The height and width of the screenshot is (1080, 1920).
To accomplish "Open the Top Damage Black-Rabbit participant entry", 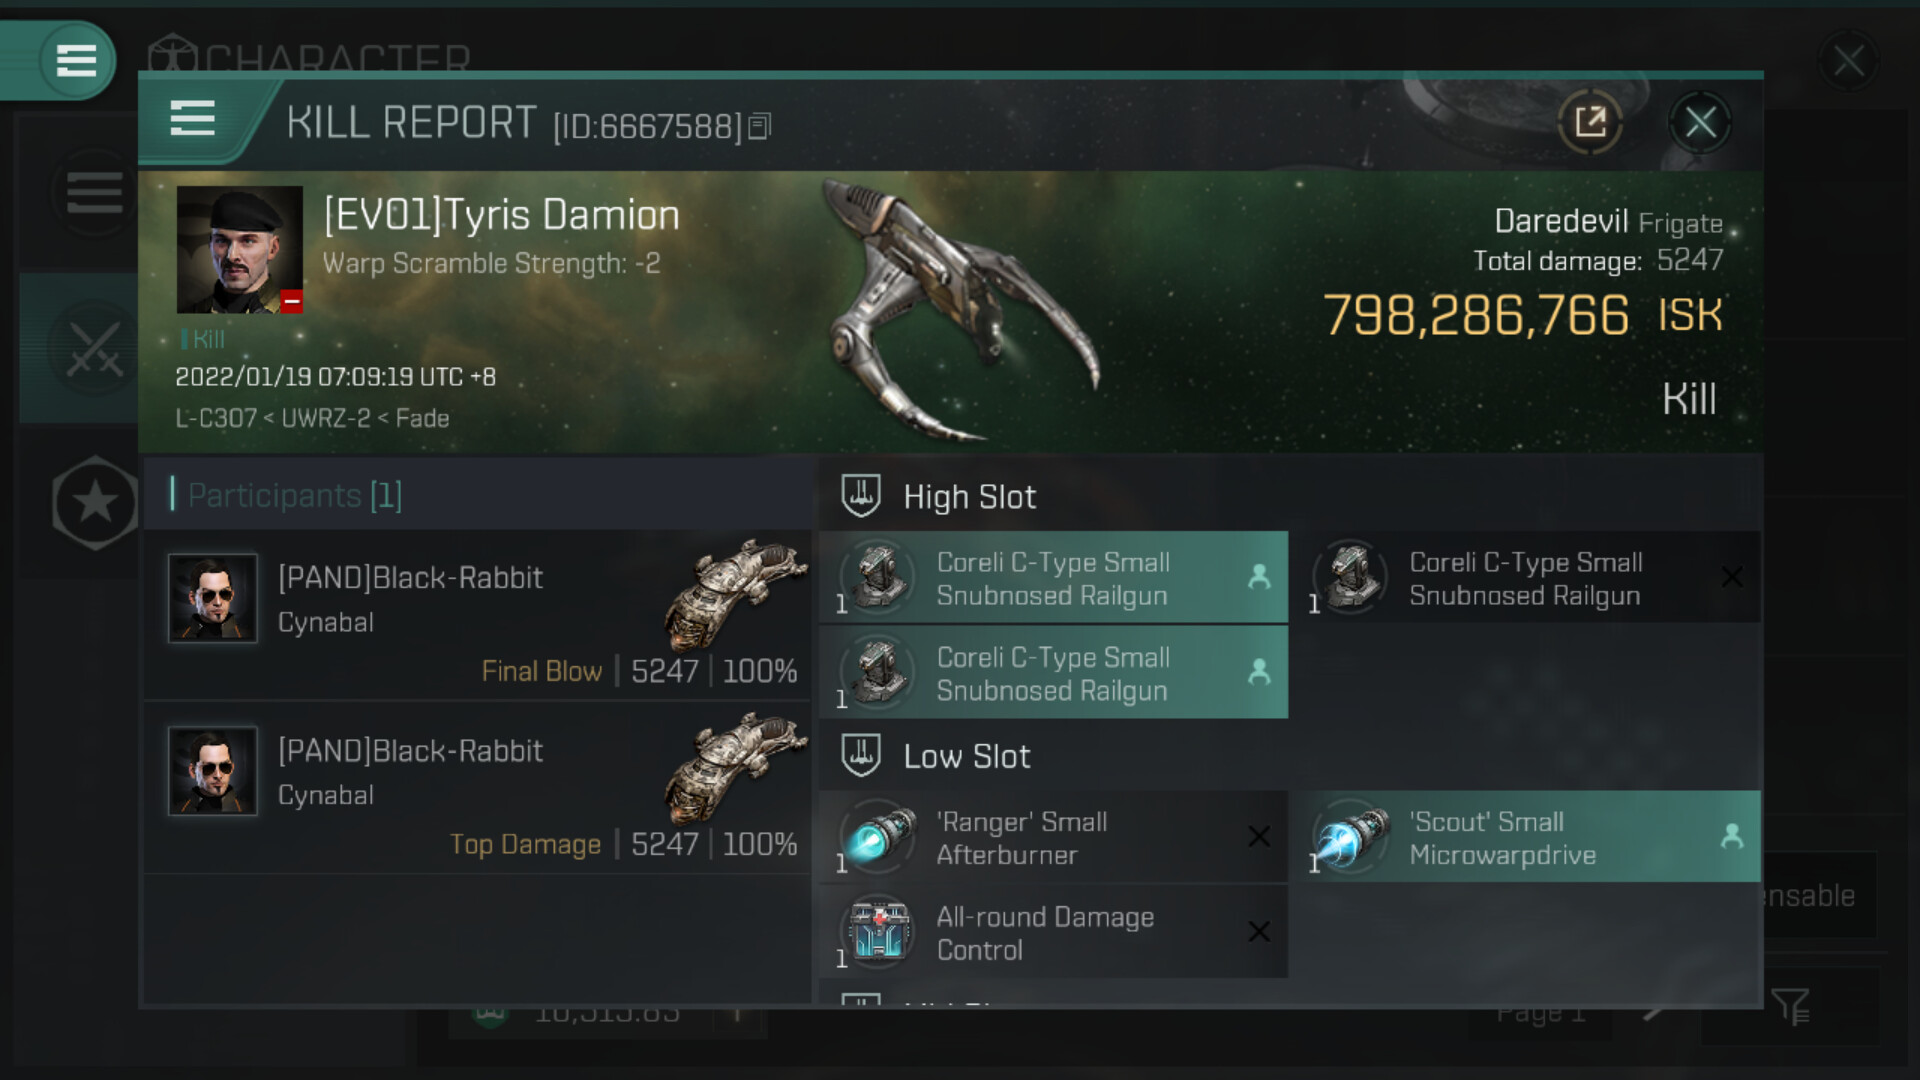I will pyautogui.click(x=477, y=788).
